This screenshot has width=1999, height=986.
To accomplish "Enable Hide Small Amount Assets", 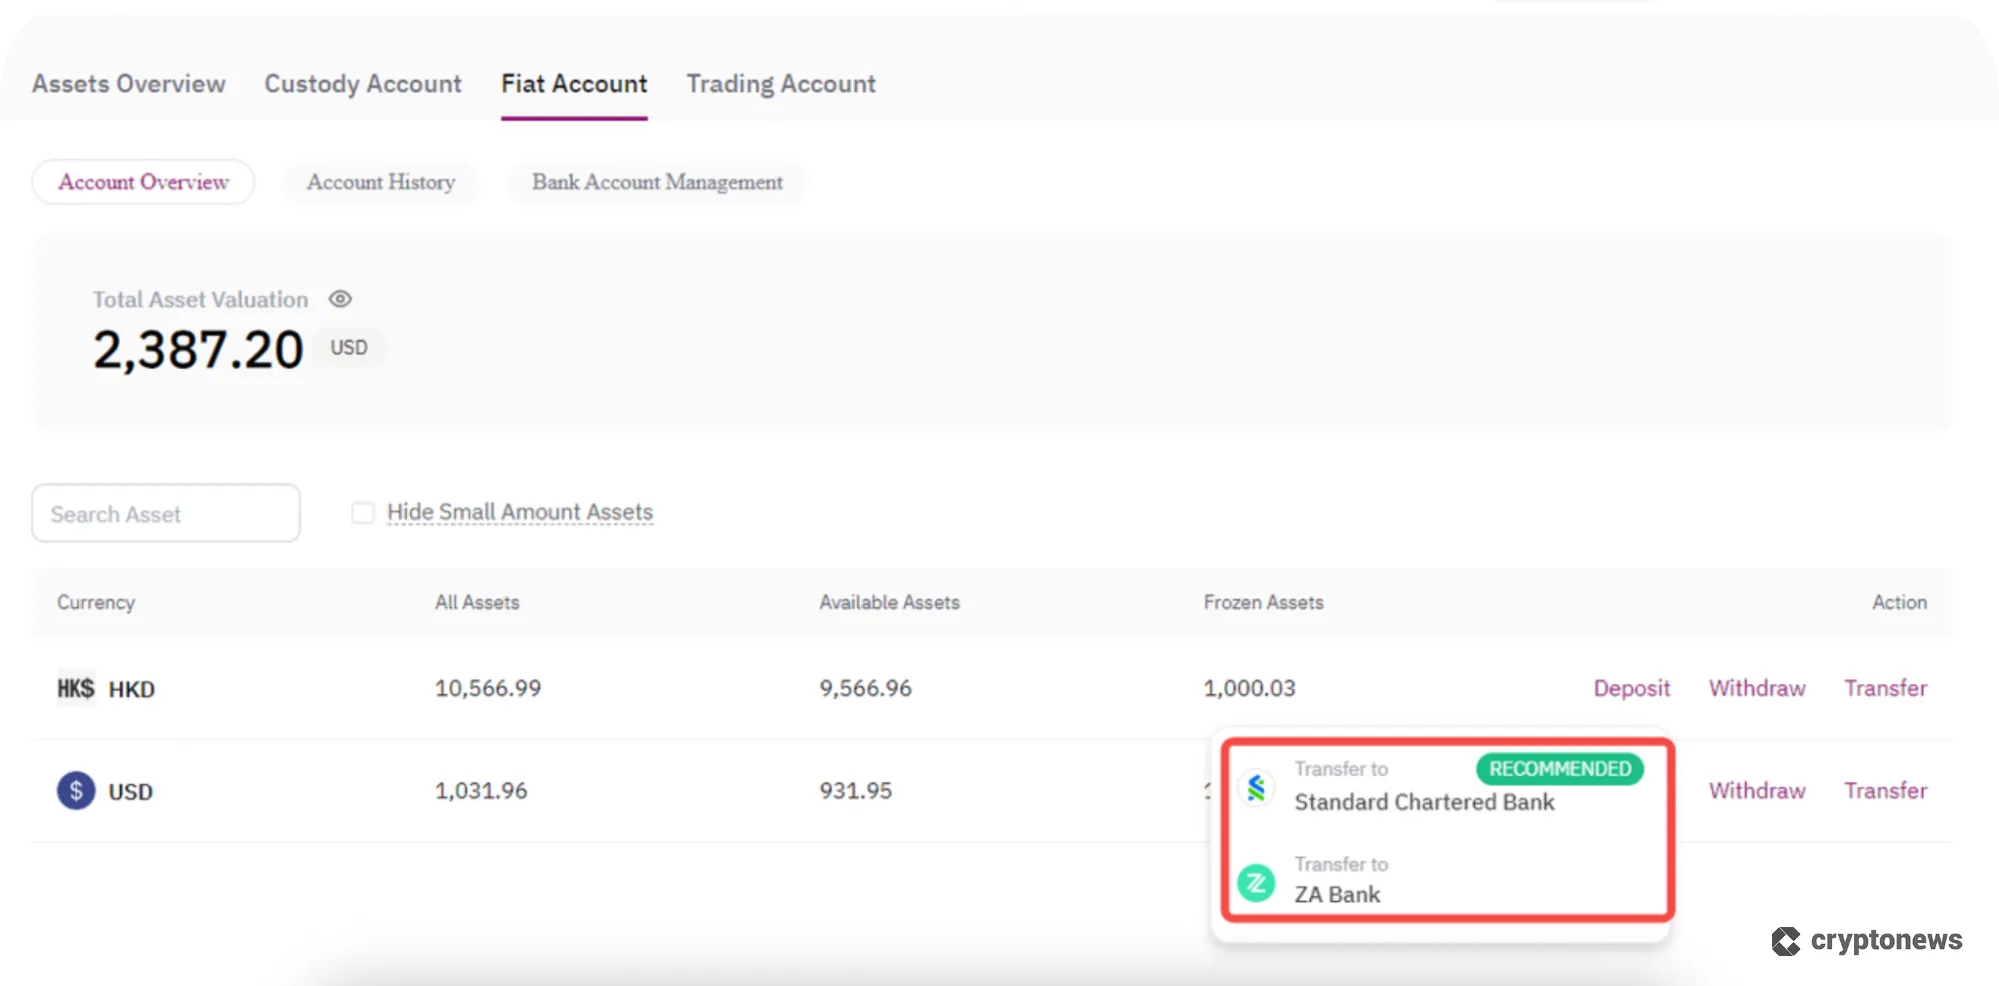I will coord(363,511).
